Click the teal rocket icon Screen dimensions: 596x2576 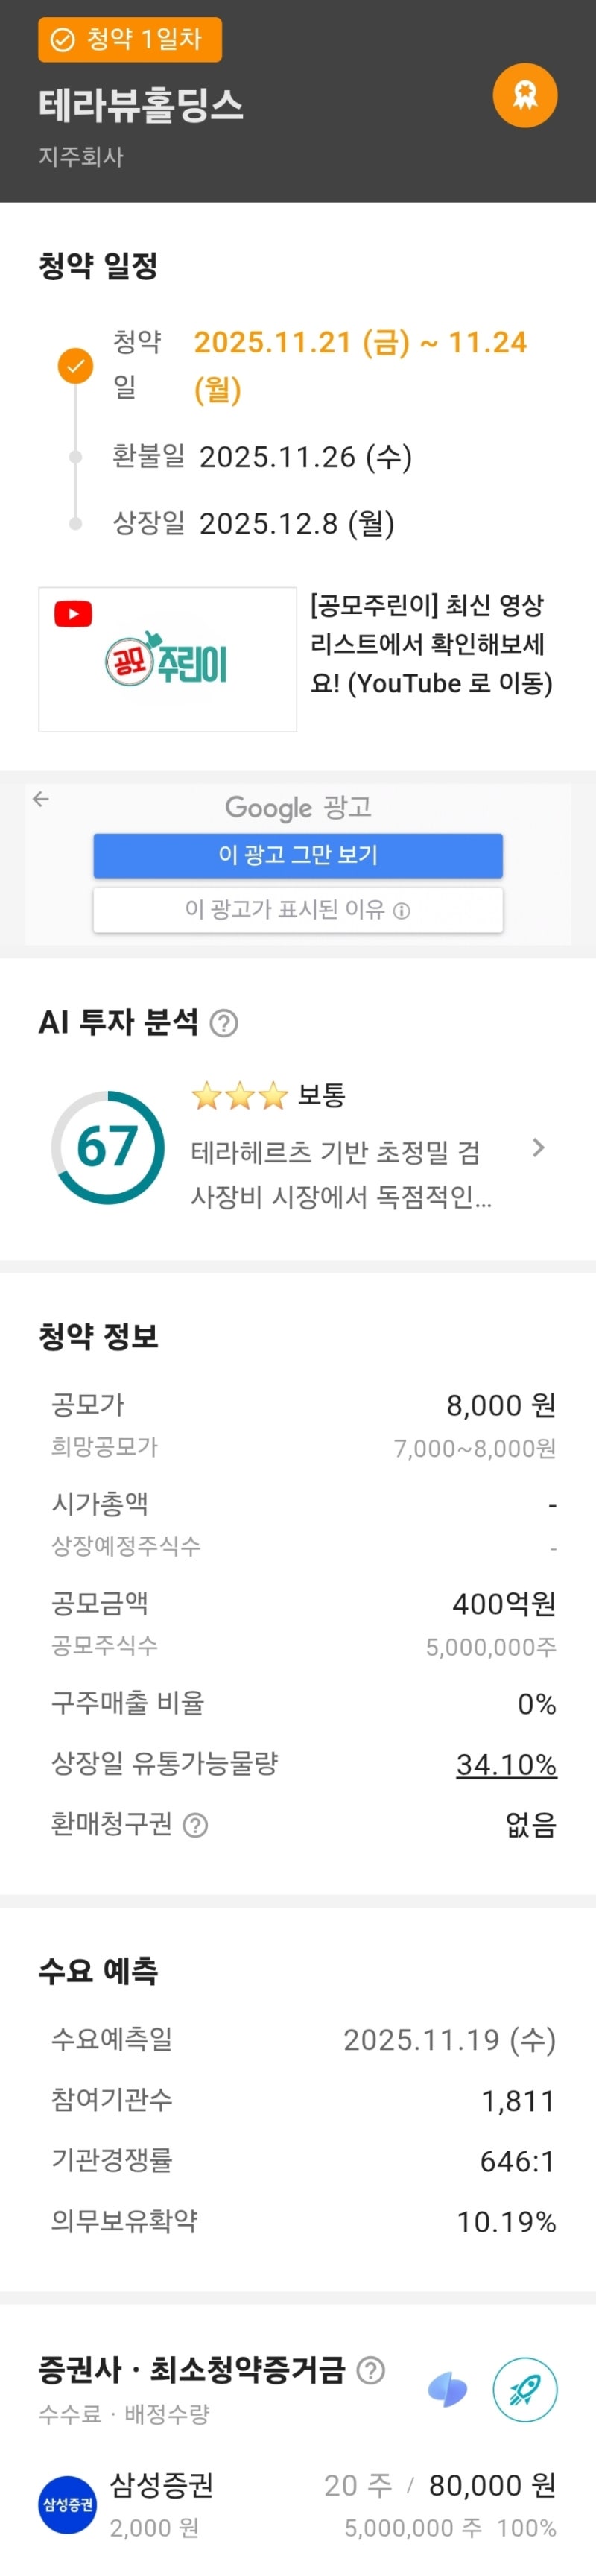(x=525, y=2390)
